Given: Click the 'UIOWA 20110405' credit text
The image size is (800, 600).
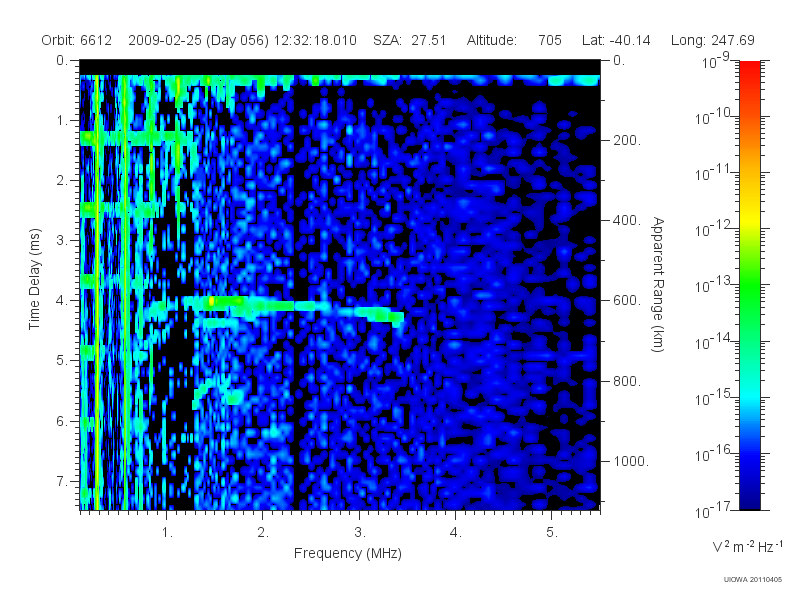Looking at the screenshot, I should [x=753, y=579].
